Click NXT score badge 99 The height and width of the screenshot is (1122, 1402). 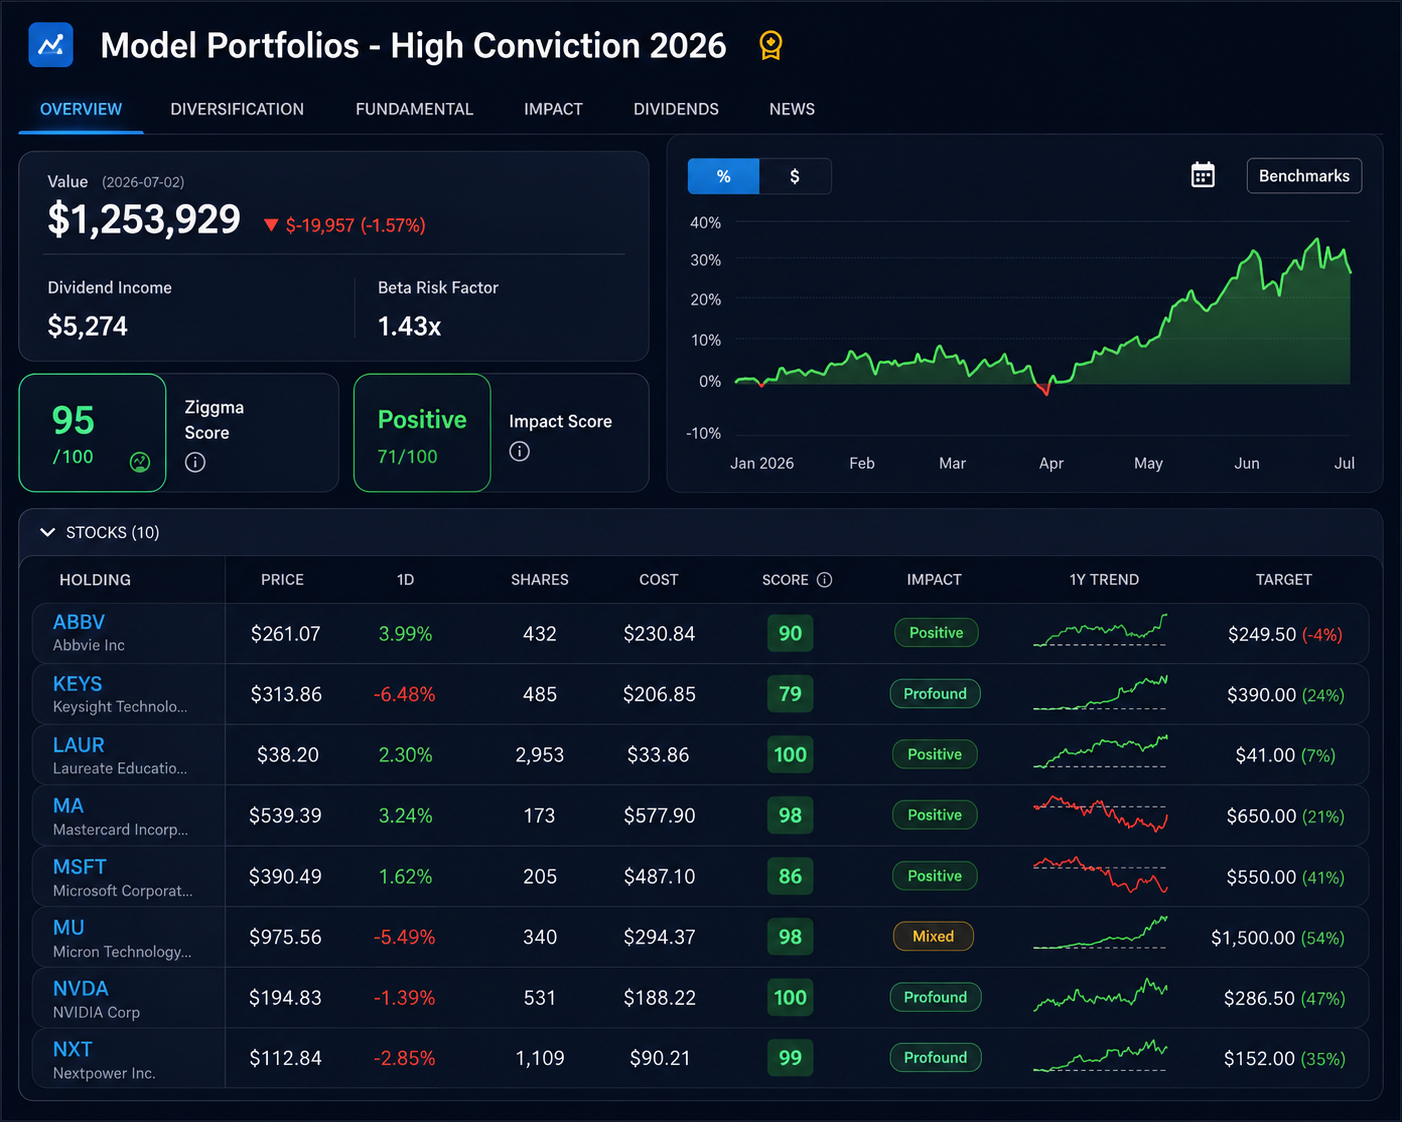point(790,1058)
